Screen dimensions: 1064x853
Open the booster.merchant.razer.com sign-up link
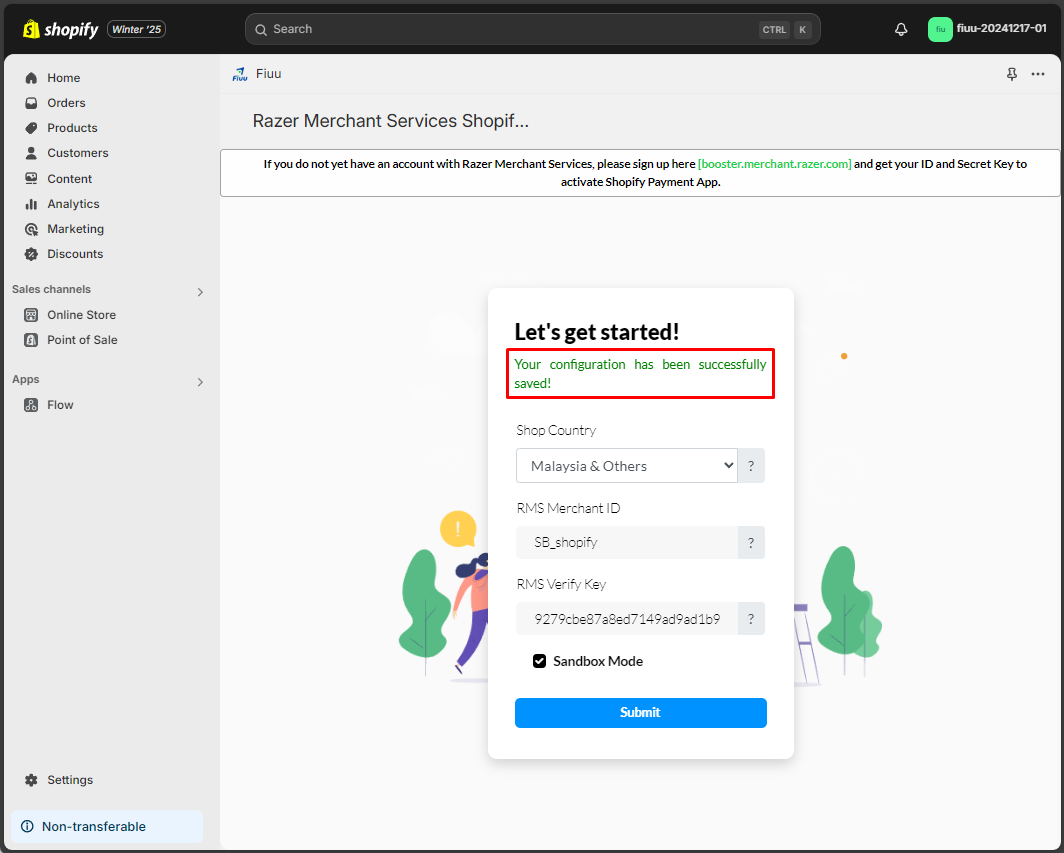[x=774, y=164]
